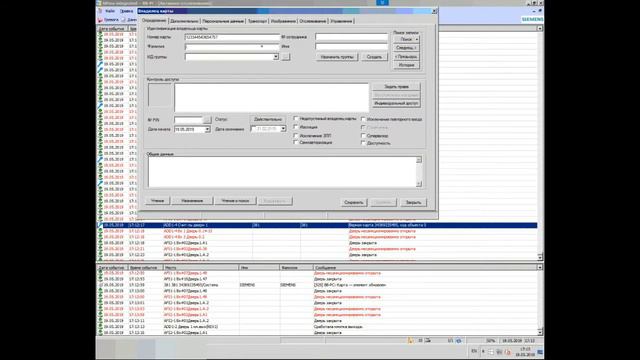
Task: Click the Тревога toolbar icon
Action: [108, 20]
